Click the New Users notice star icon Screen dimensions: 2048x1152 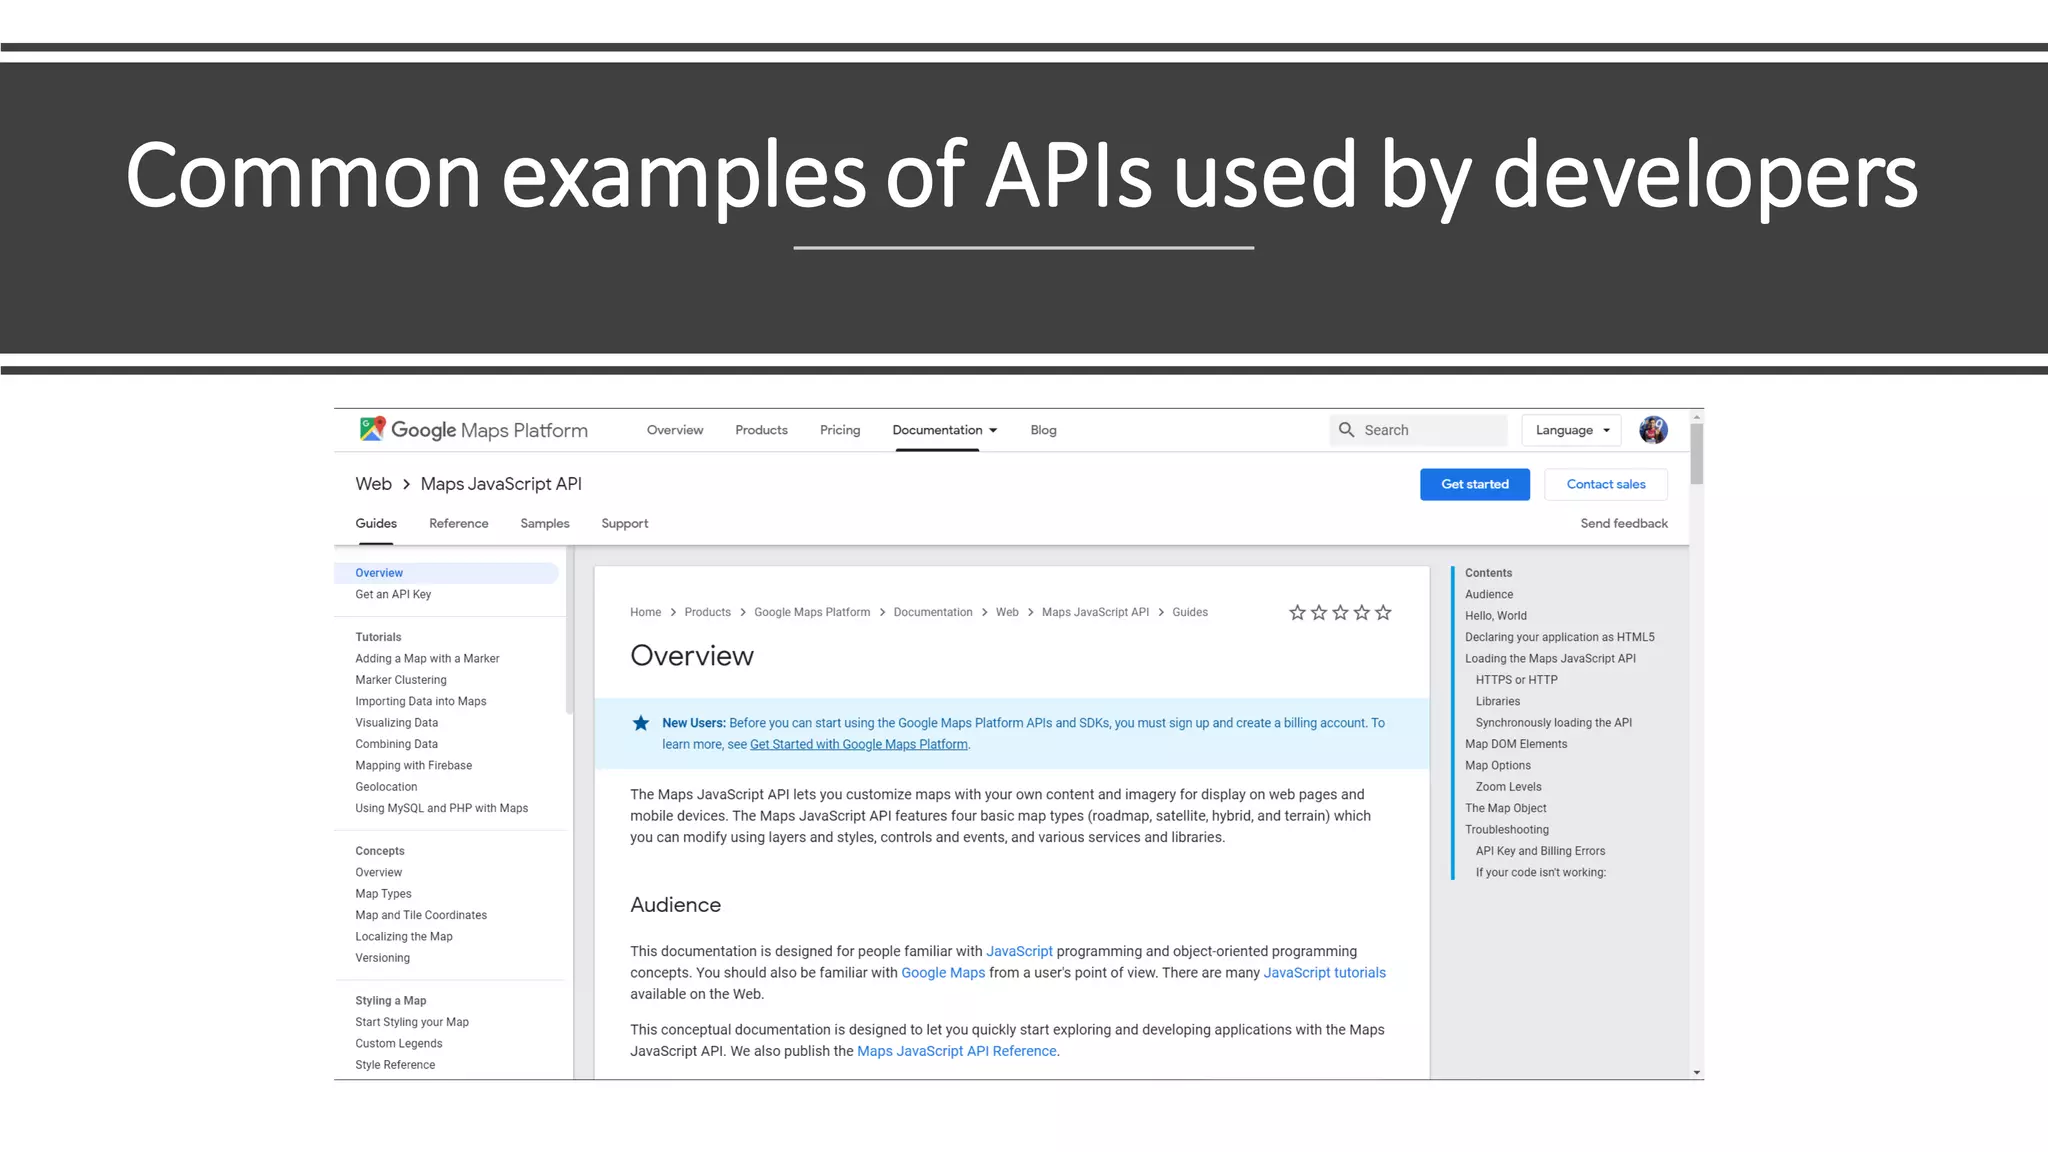[641, 723]
